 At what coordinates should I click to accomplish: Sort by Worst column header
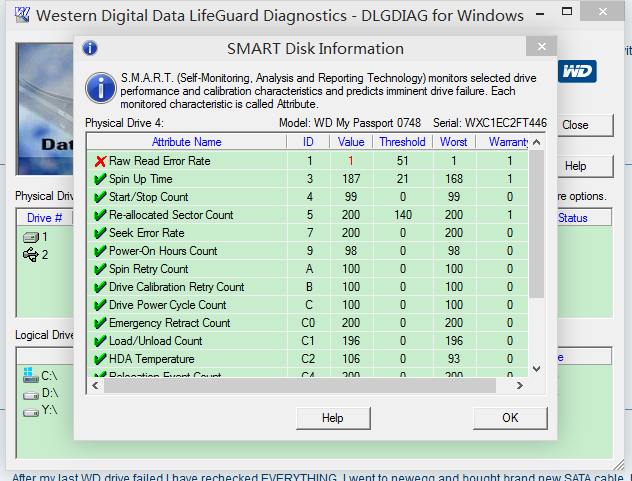pos(454,142)
